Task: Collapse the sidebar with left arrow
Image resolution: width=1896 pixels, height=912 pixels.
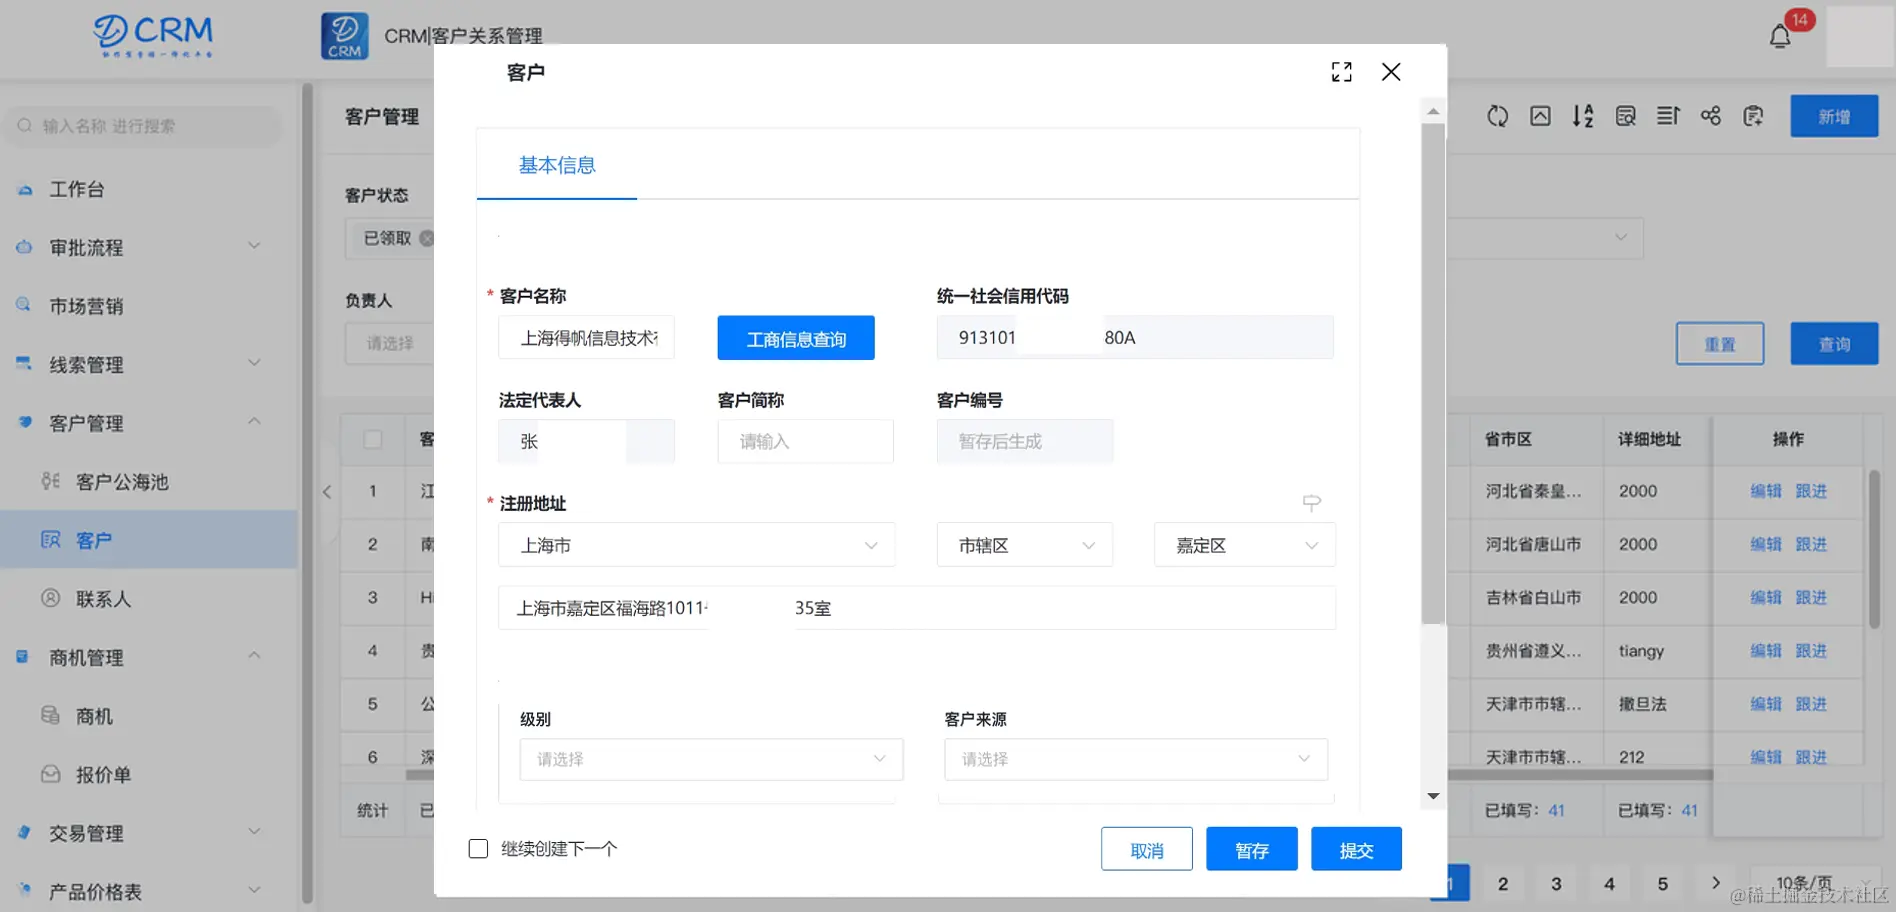Action: (327, 491)
